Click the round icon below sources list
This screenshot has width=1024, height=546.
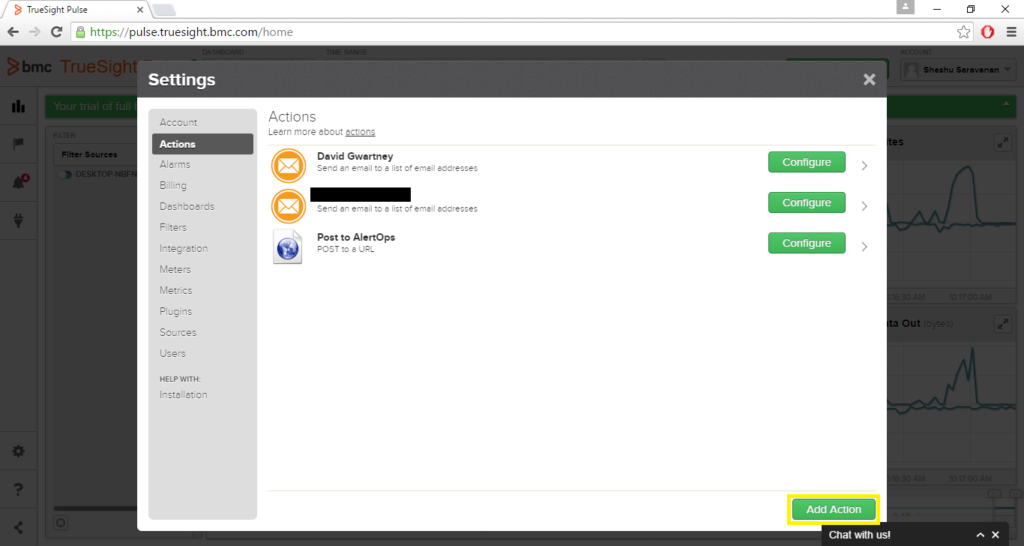61,522
